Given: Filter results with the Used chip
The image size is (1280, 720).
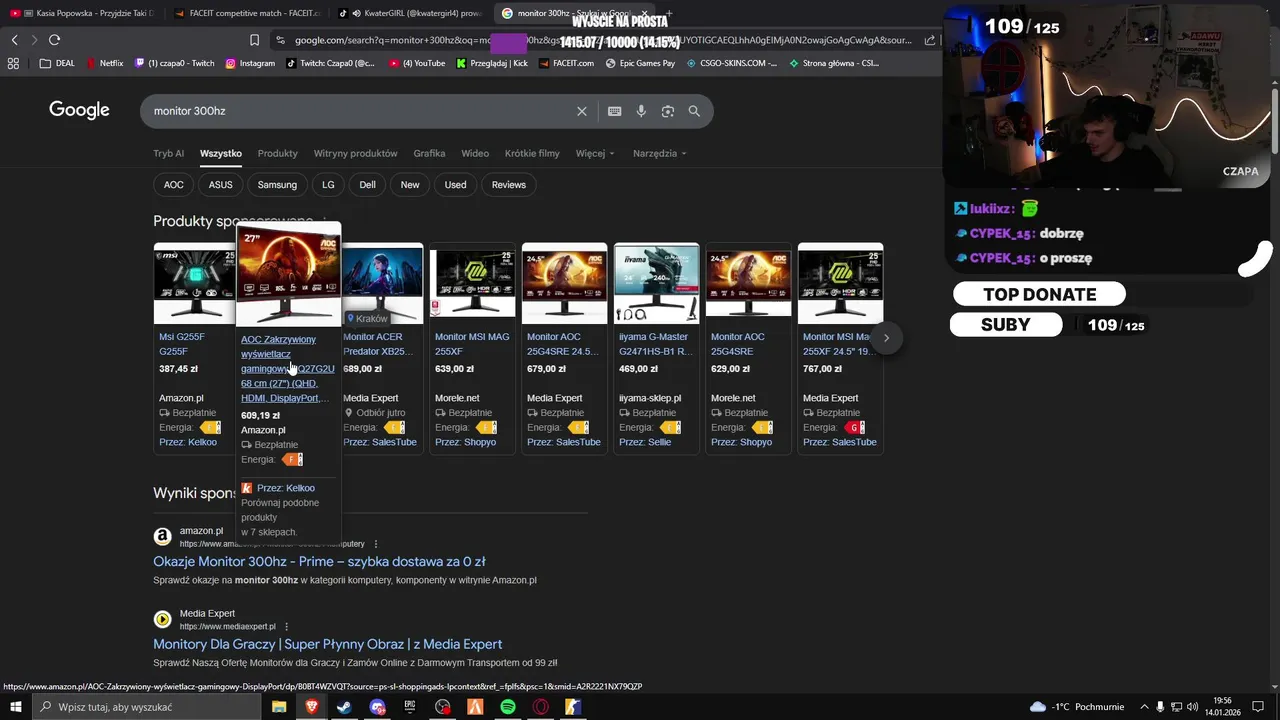Looking at the screenshot, I should tap(455, 185).
